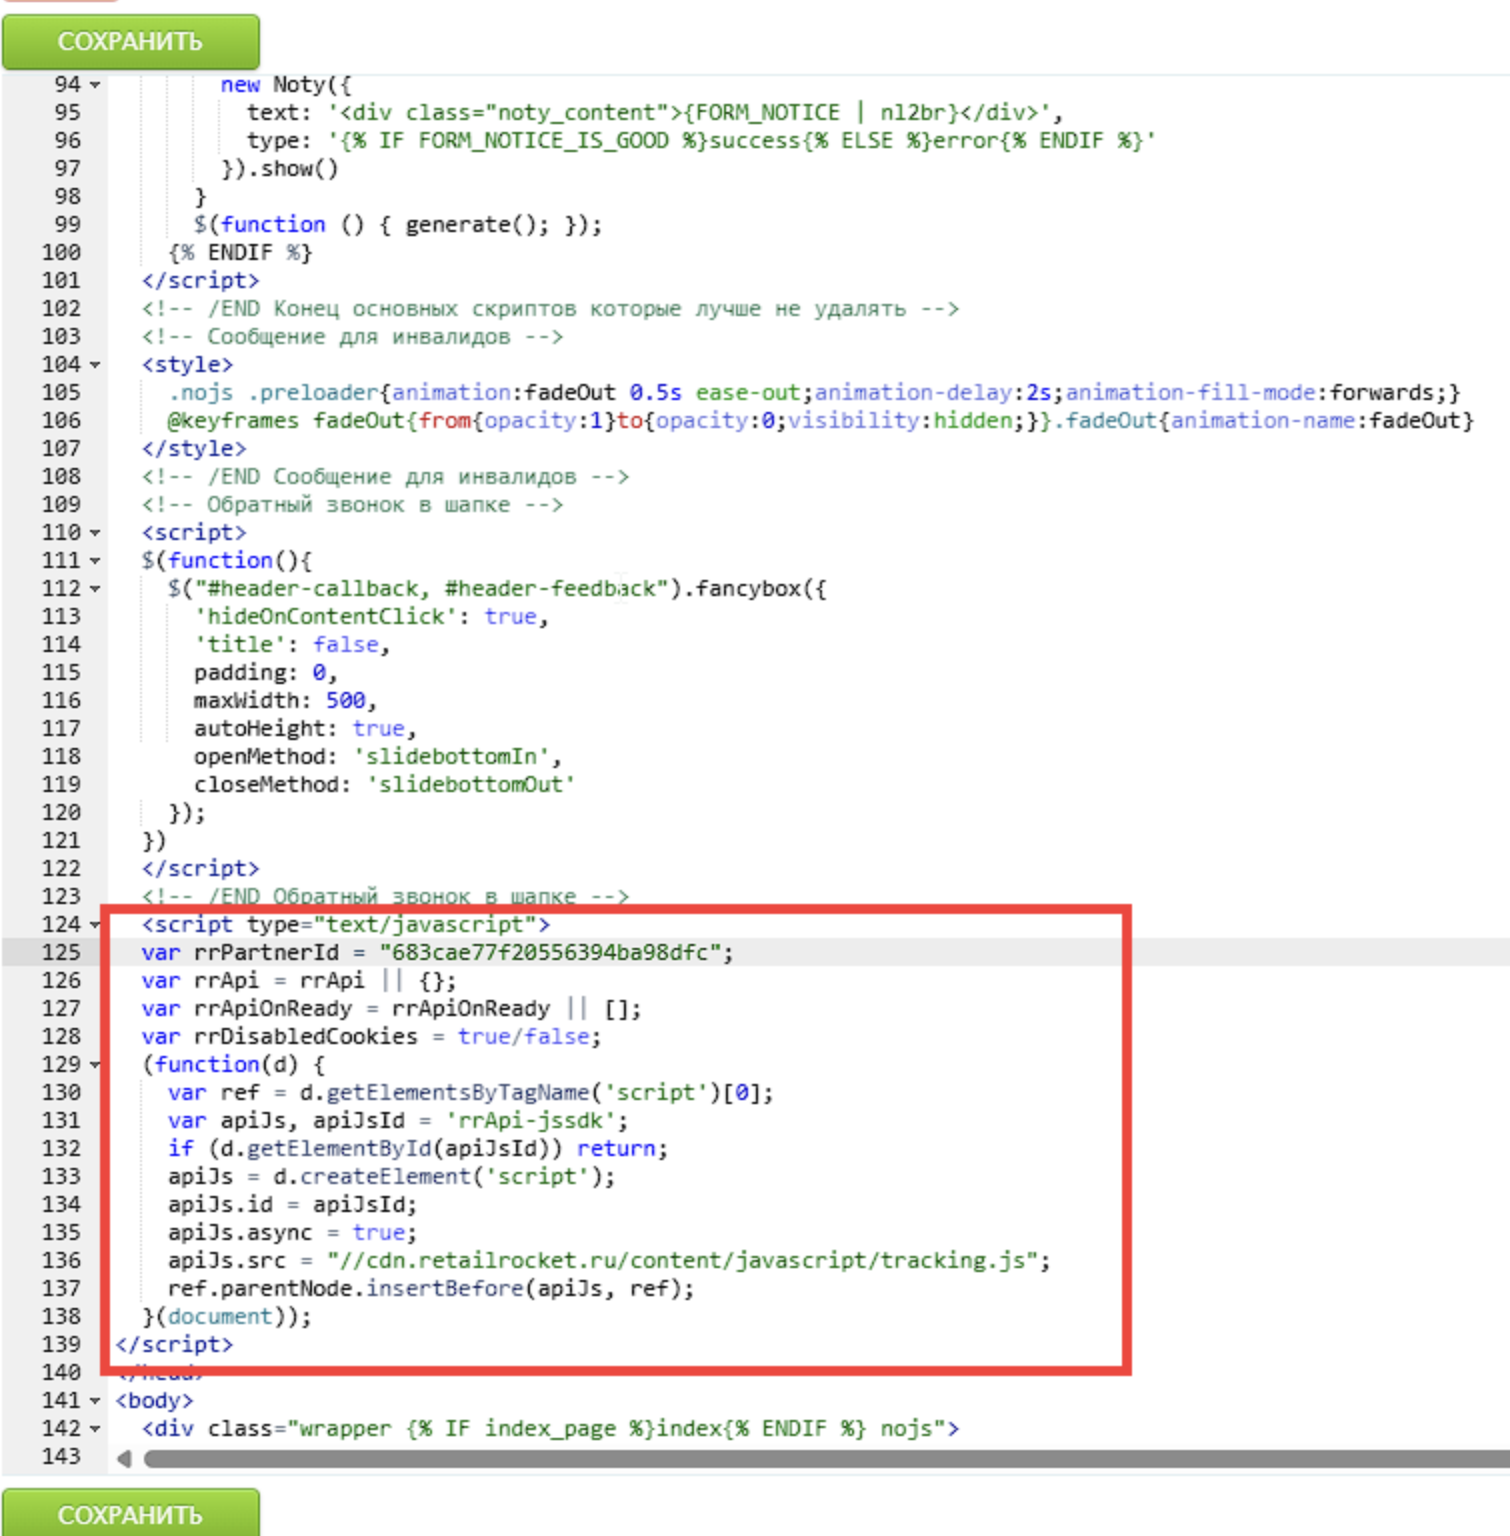Click 'new Noty({' on line 94
Image resolution: width=1510 pixels, height=1536 pixels.
click(286, 84)
